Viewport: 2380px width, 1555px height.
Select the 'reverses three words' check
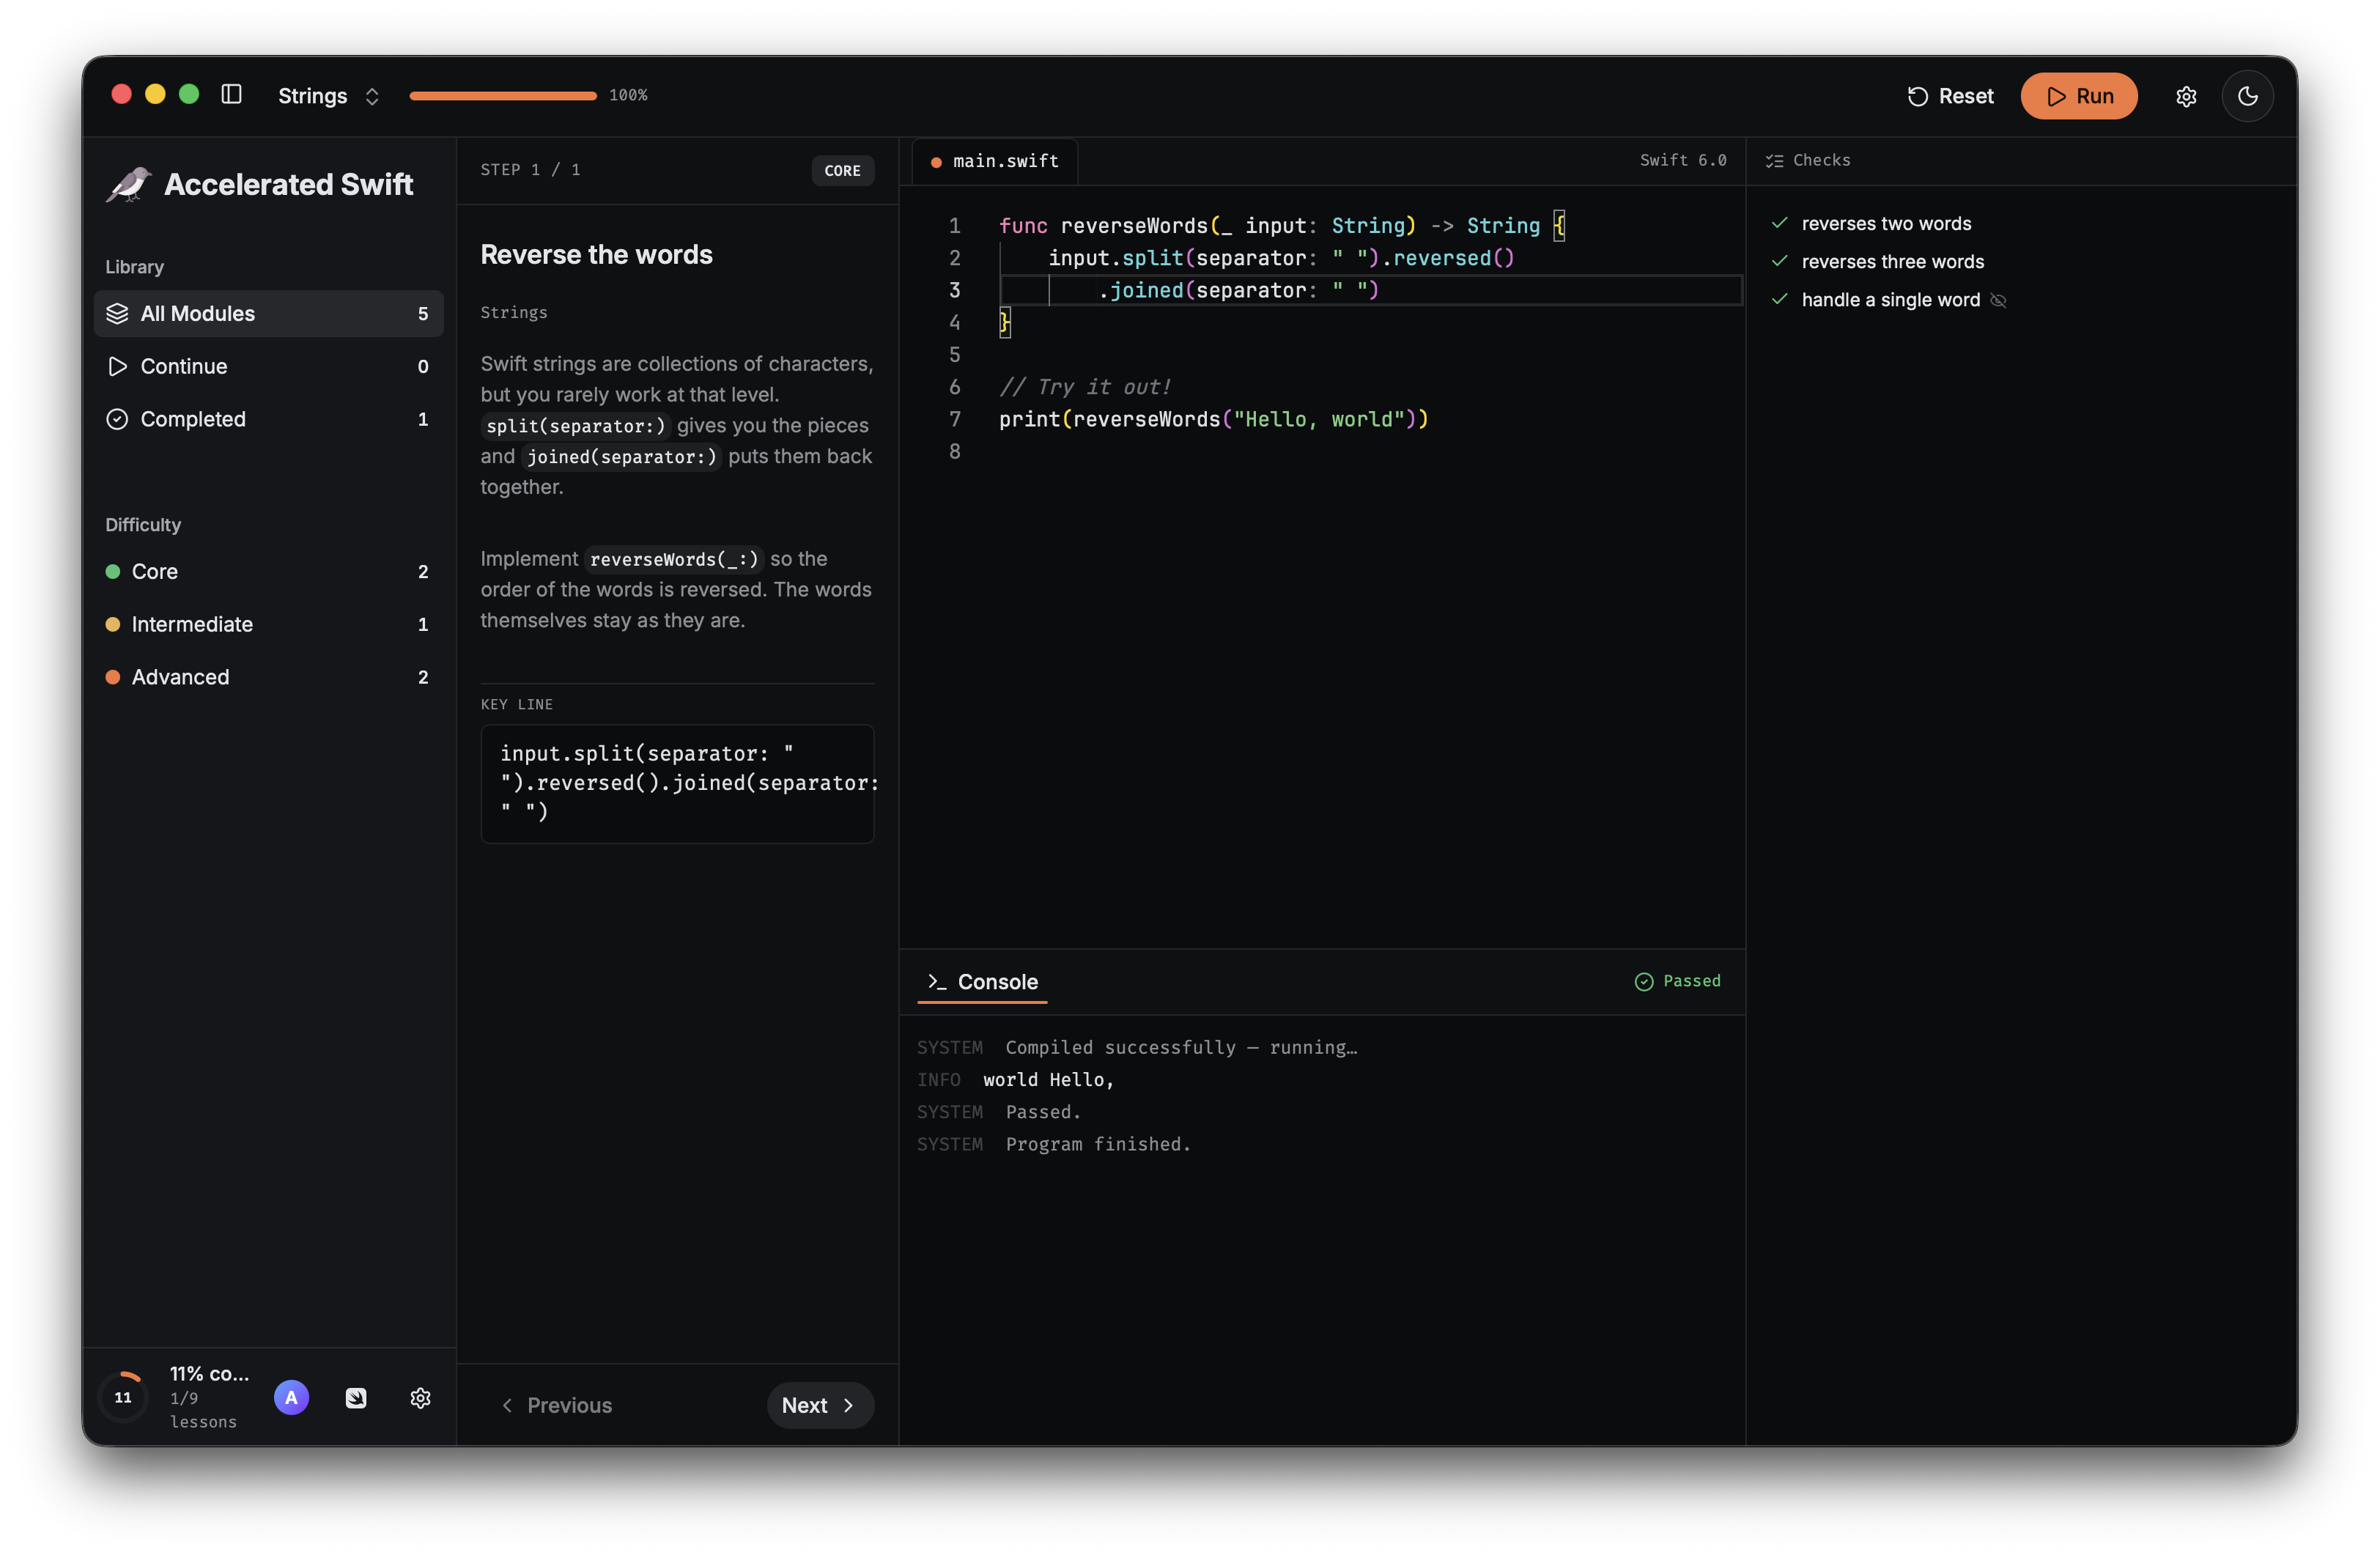click(x=1892, y=262)
